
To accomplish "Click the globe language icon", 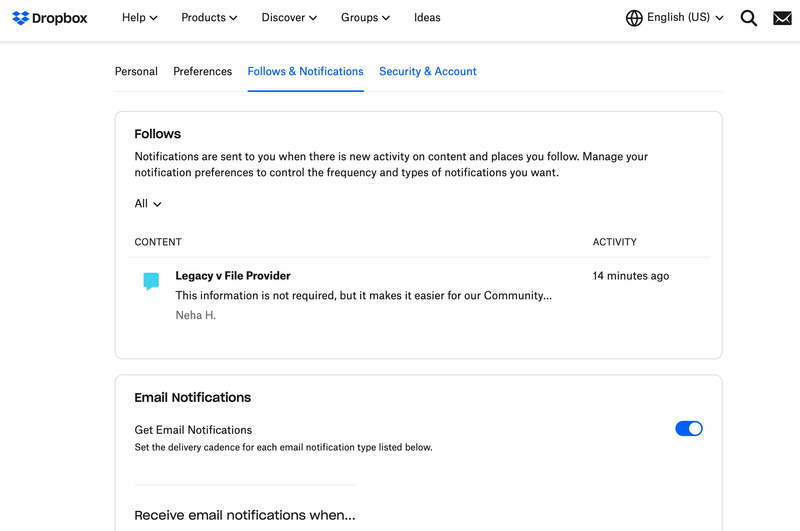I will pyautogui.click(x=634, y=18).
